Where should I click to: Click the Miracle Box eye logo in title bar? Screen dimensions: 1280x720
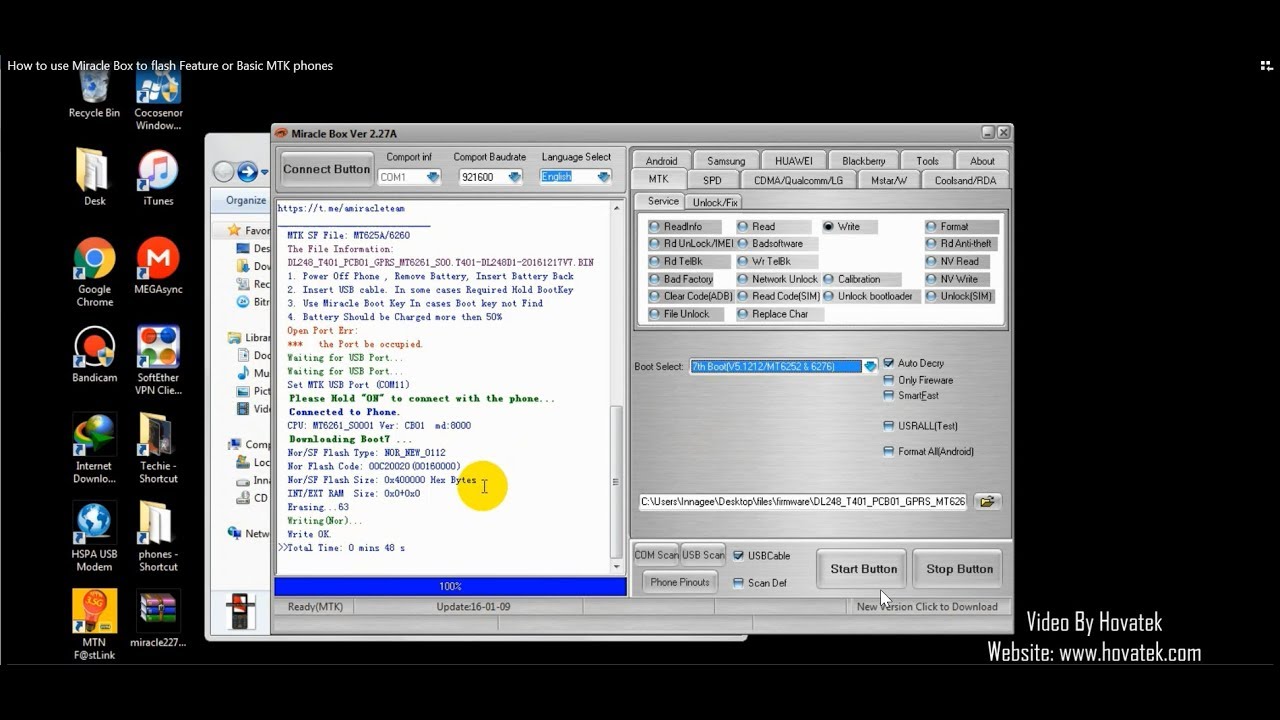coord(281,134)
